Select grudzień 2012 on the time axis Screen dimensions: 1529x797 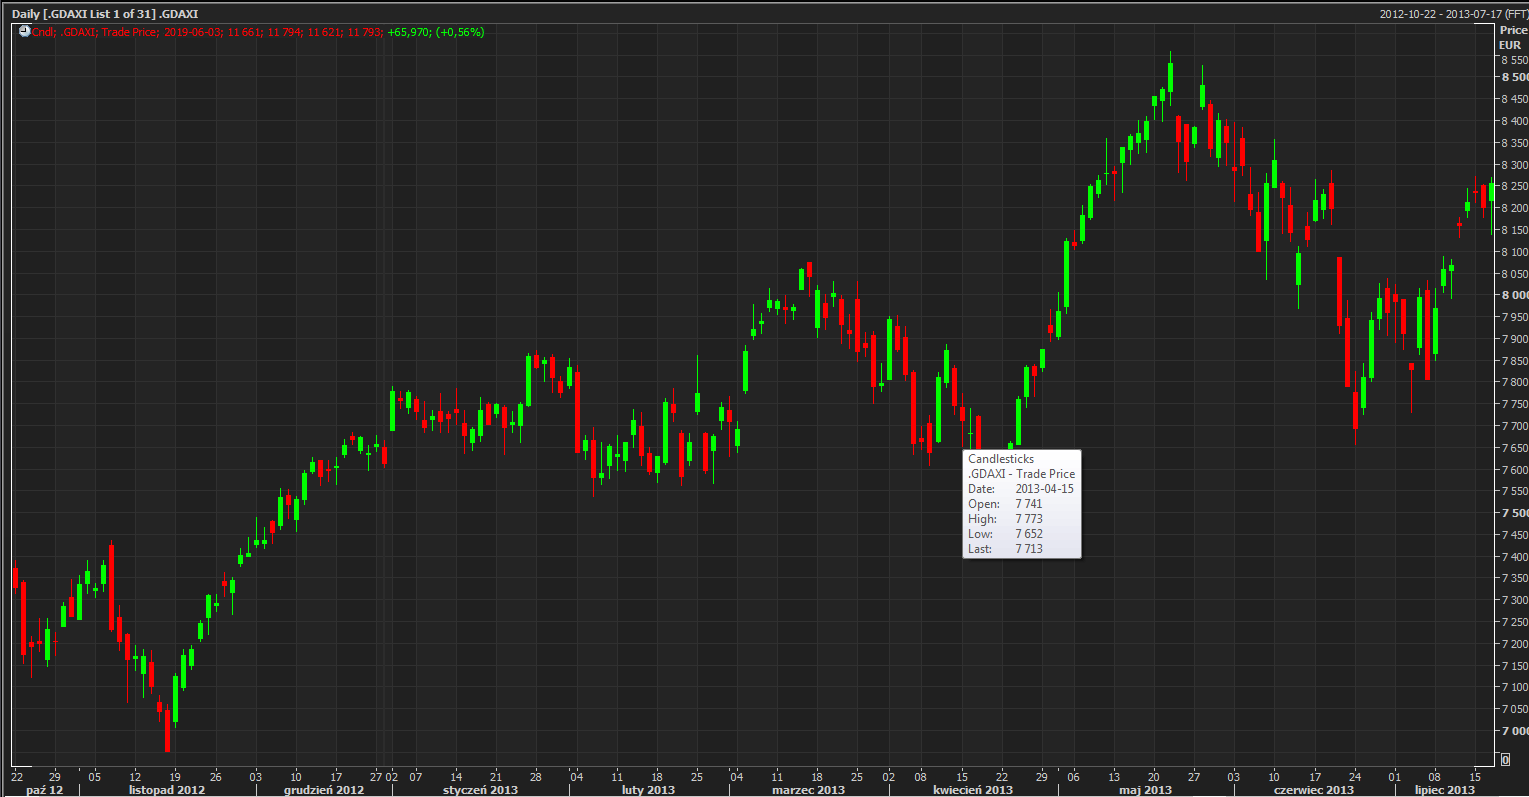(x=324, y=790)
